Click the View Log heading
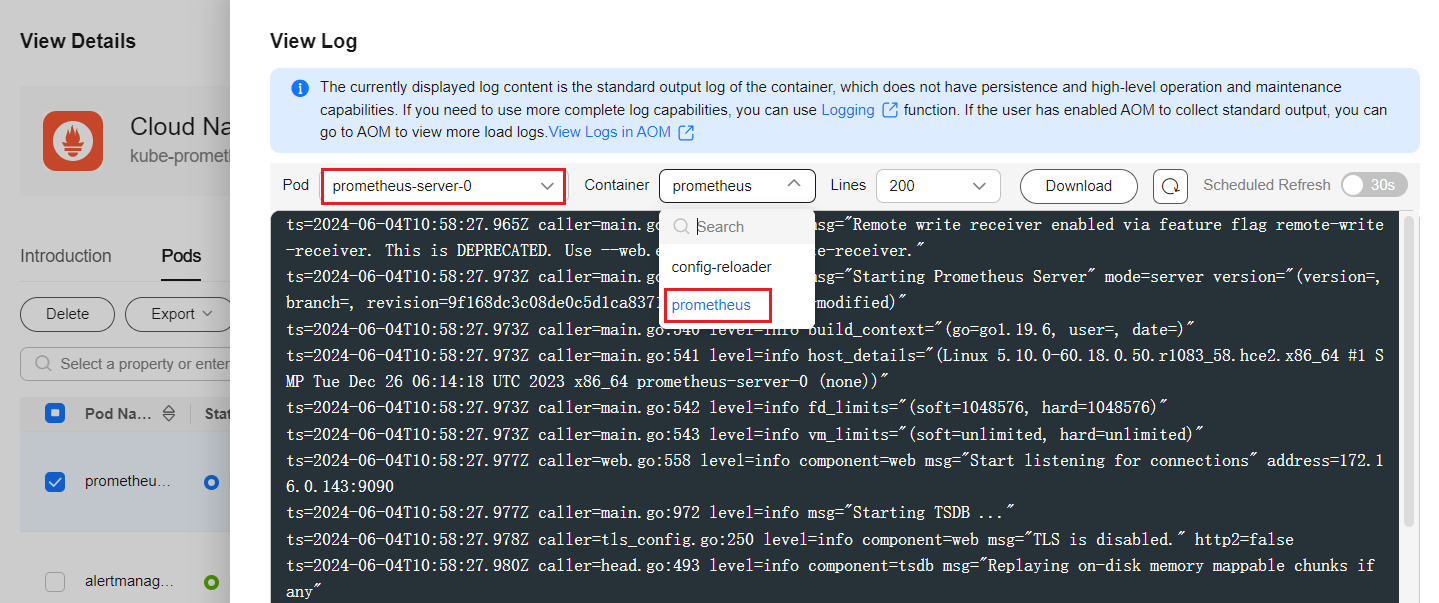Screen dimensions: 1439x603 [313, 41]
